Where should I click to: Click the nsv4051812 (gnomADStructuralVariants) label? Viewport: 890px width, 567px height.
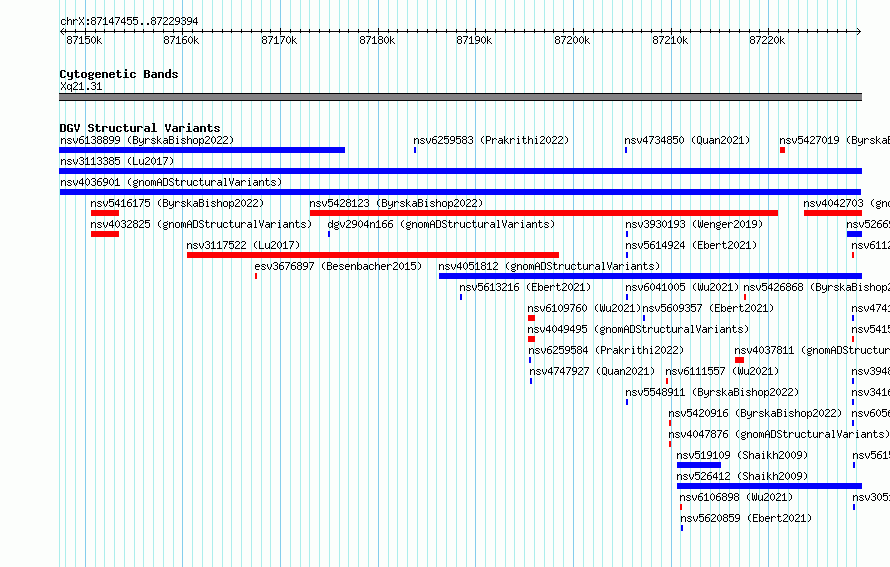point(549,266)
